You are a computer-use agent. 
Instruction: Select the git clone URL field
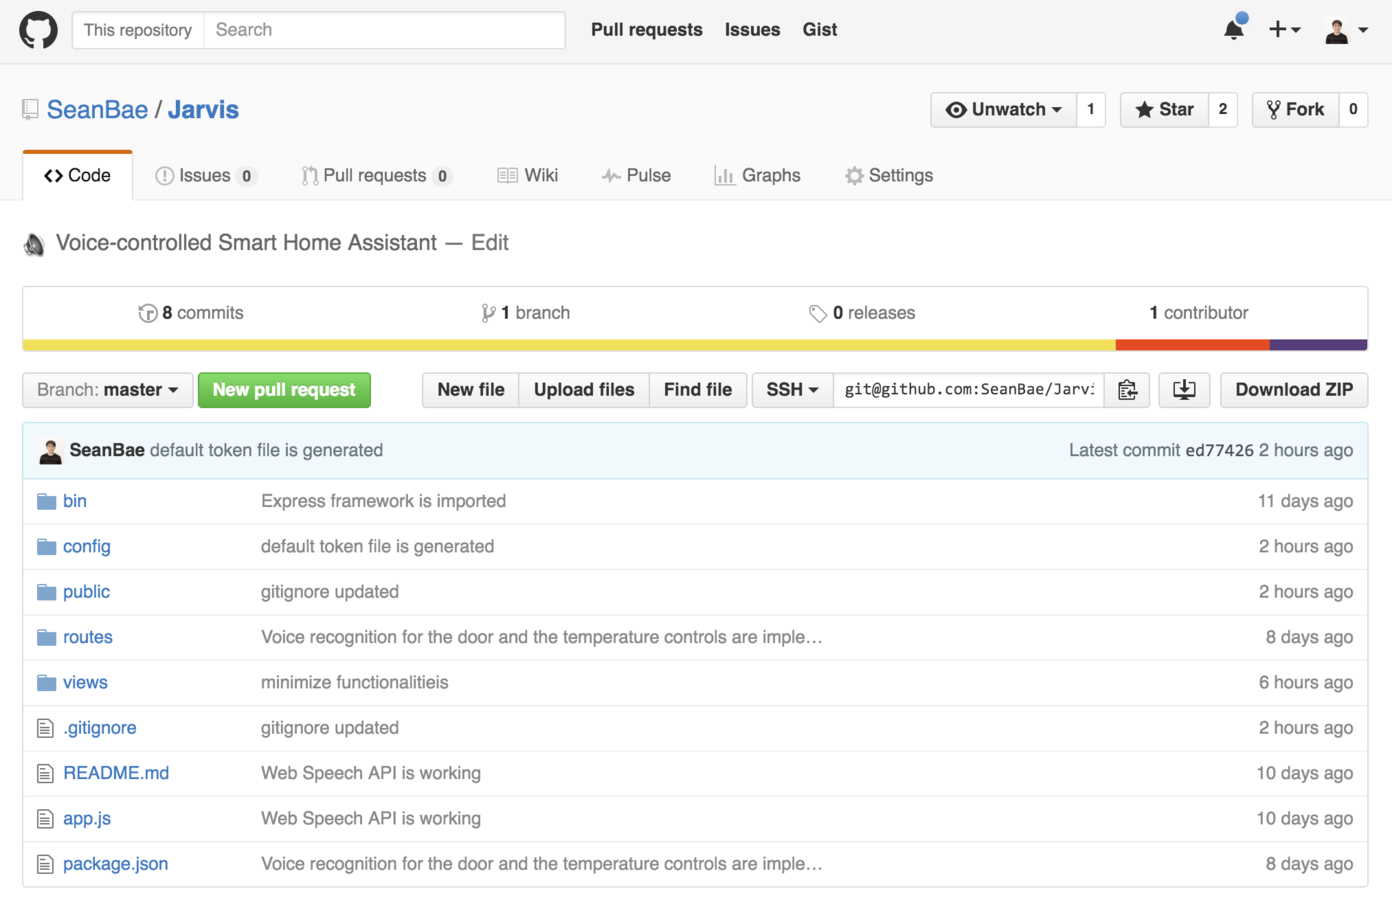[969, 390]
